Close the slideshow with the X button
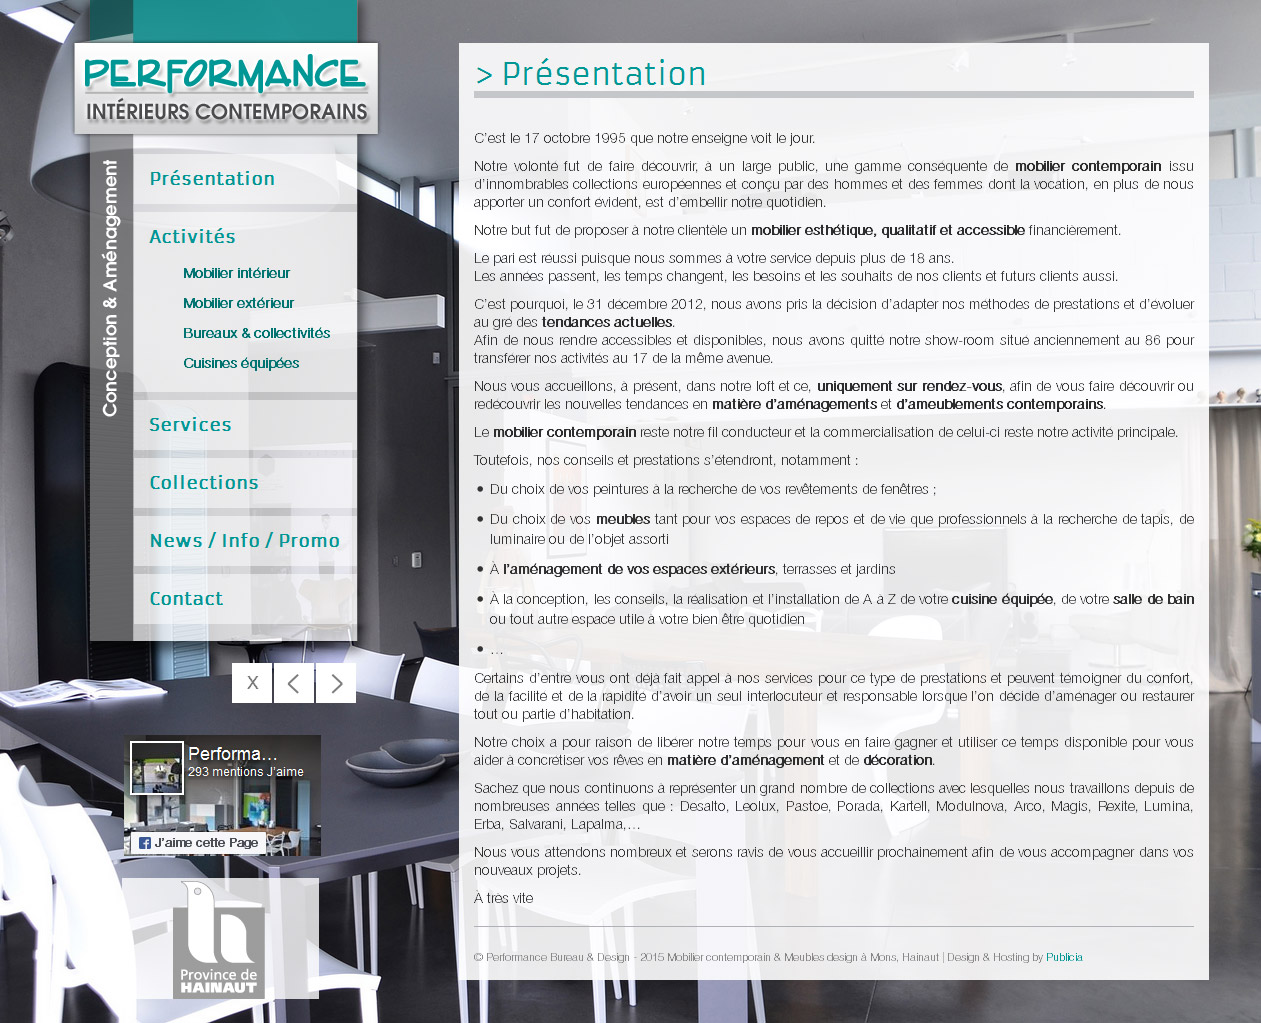The image size is (1261, 1023). tap(252, 683)
